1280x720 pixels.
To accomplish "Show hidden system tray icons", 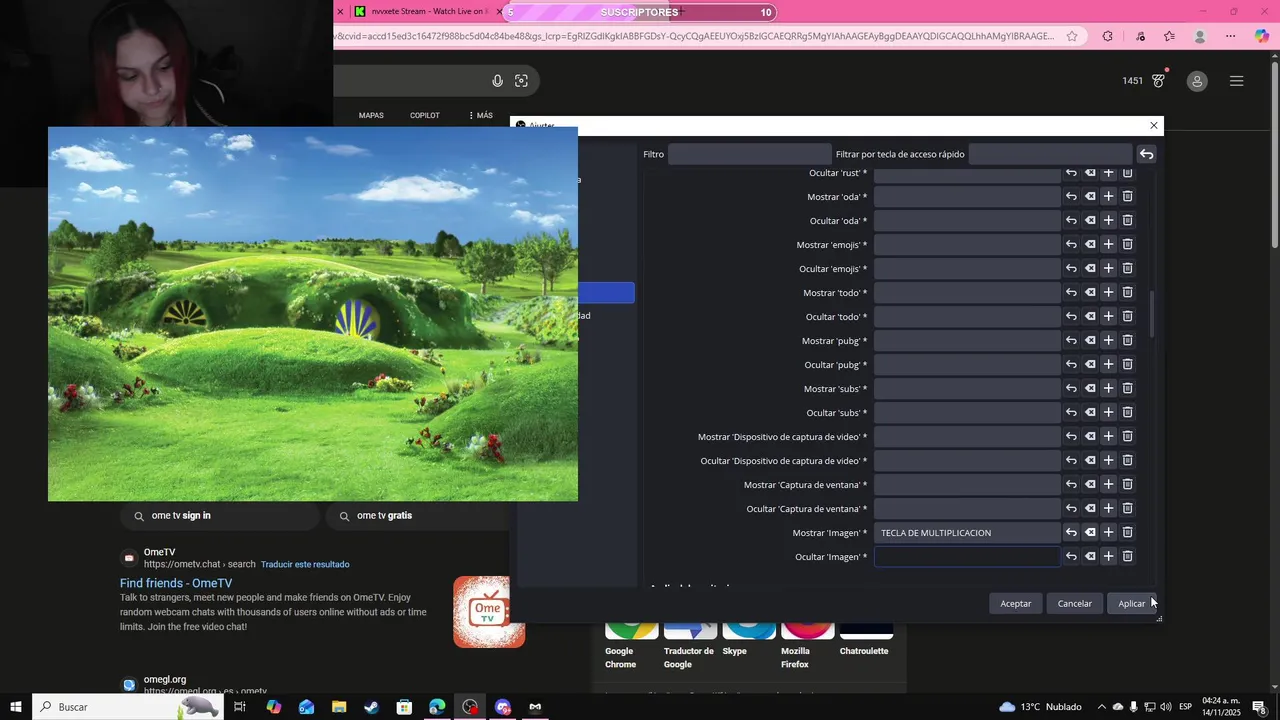I will point(1101,707).
